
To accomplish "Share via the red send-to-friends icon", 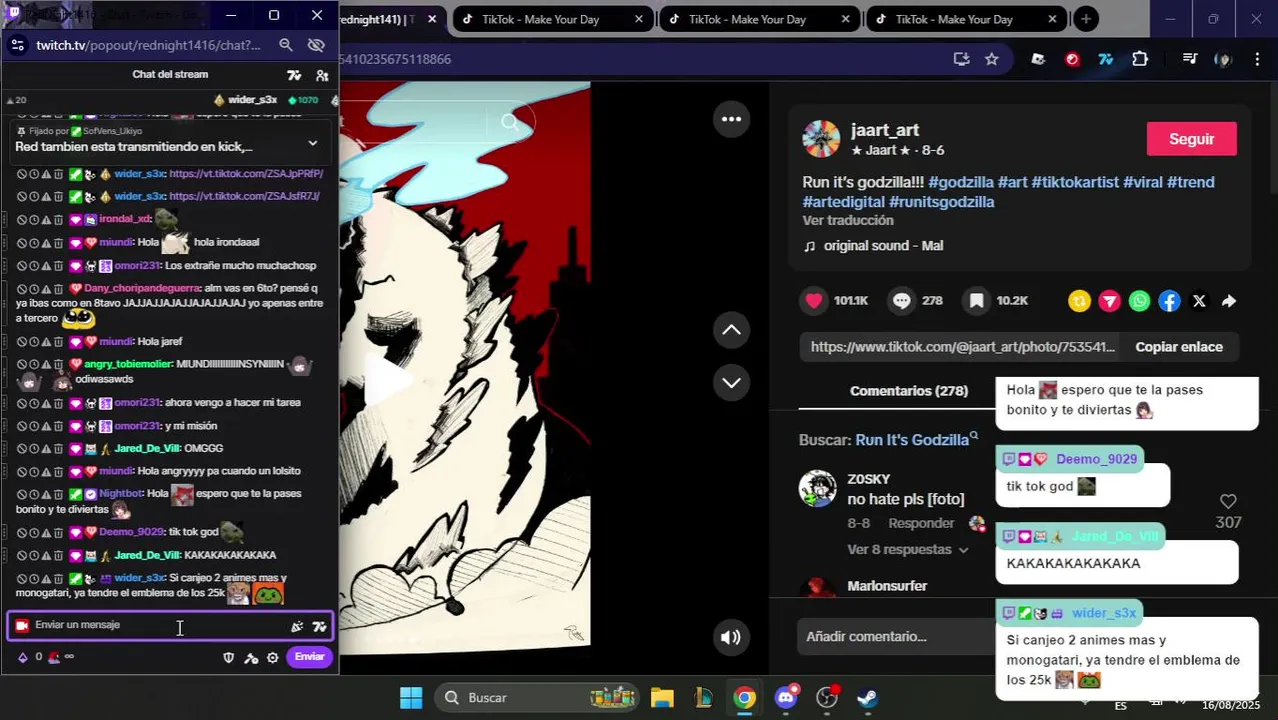I will 1109,300.
